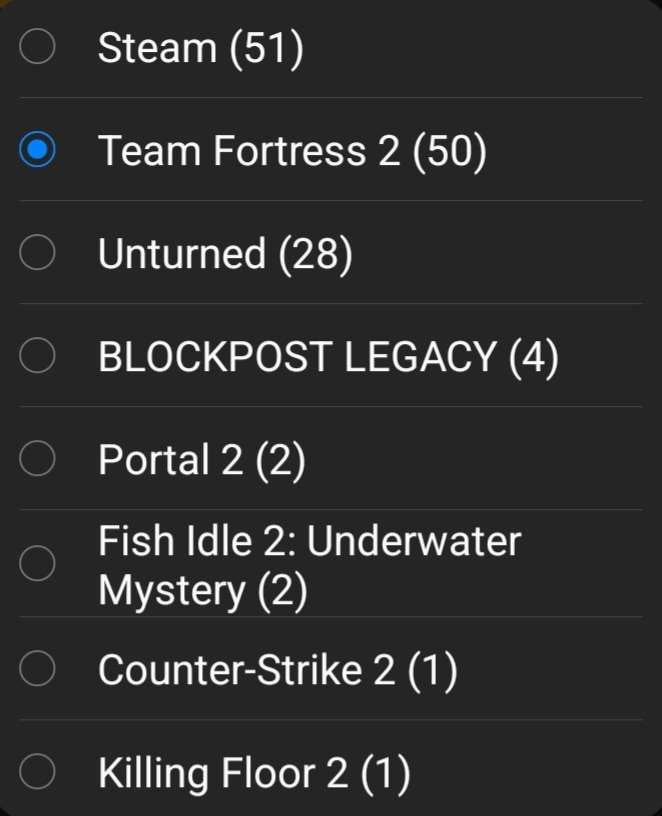Tap the "BLOCKPOST LEGACY (4)" label
Image resolution: width=662 pixels, height=816 pixels.
[328, 357]
